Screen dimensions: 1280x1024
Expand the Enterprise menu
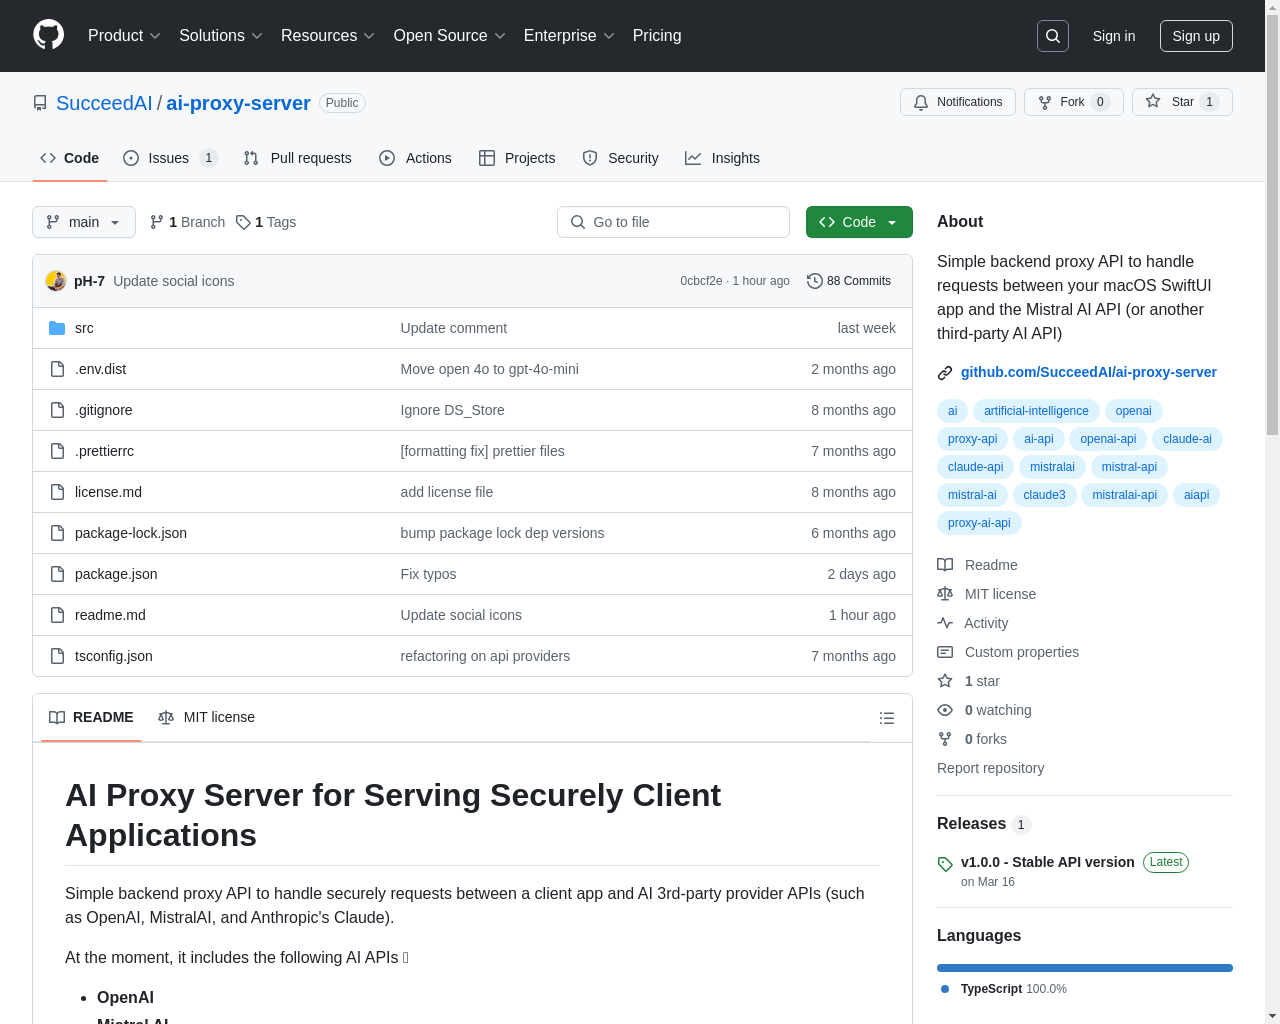(x=569, y=36)
